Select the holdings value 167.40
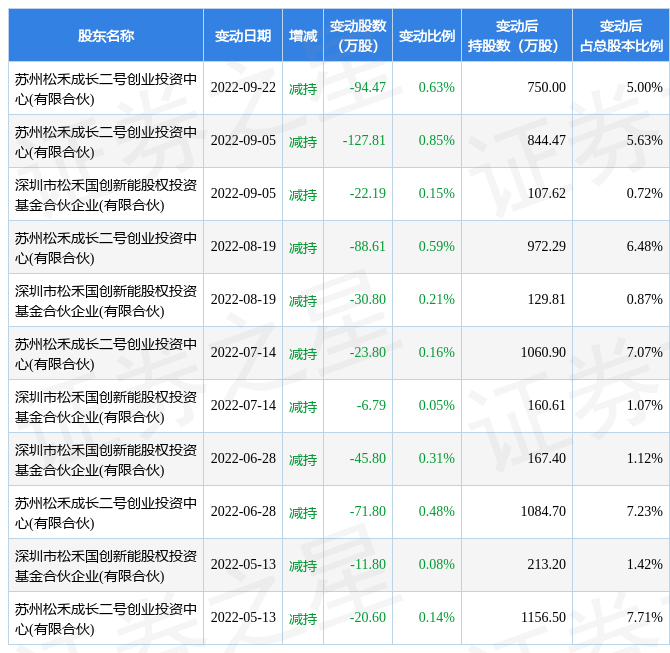670x653 pixels. pos(546,459)
